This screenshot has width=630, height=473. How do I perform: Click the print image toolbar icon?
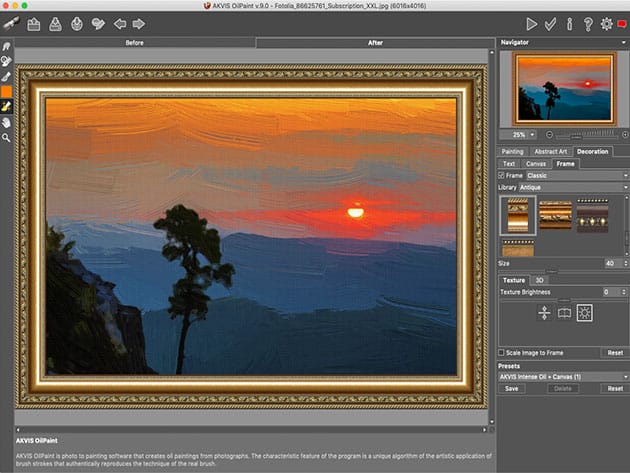click(78, 23)
